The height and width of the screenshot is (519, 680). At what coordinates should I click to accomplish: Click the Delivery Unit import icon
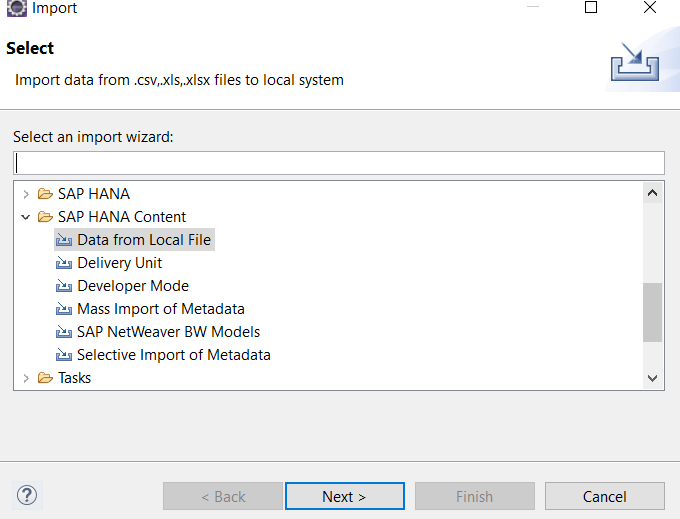pos(64,263)
